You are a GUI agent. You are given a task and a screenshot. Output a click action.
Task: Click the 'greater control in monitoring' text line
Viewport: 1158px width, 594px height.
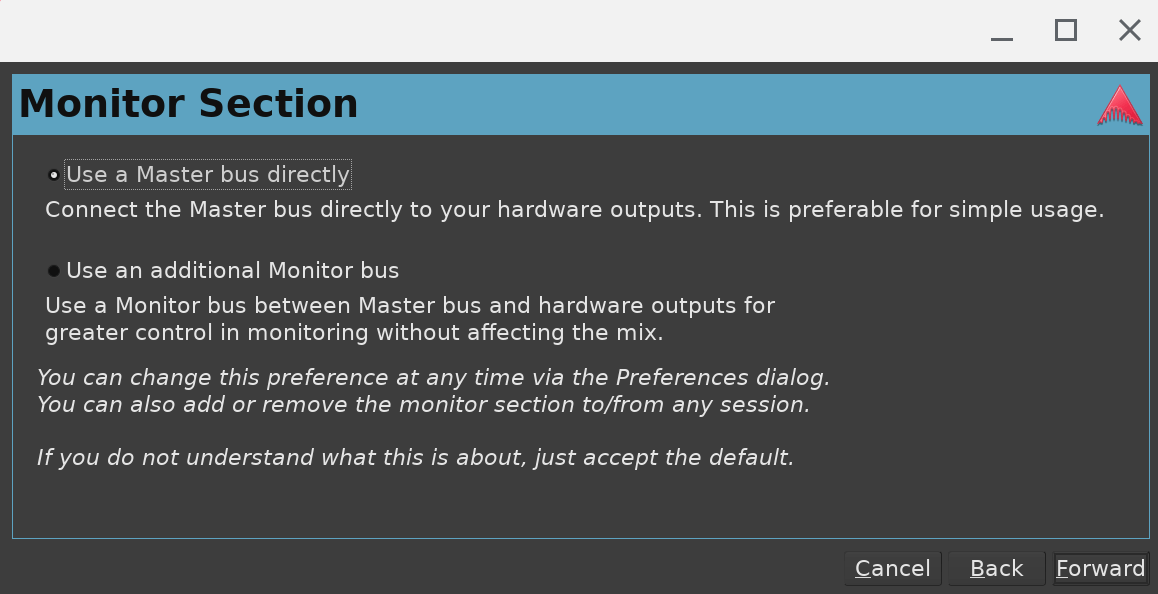(x=354, y=333)
